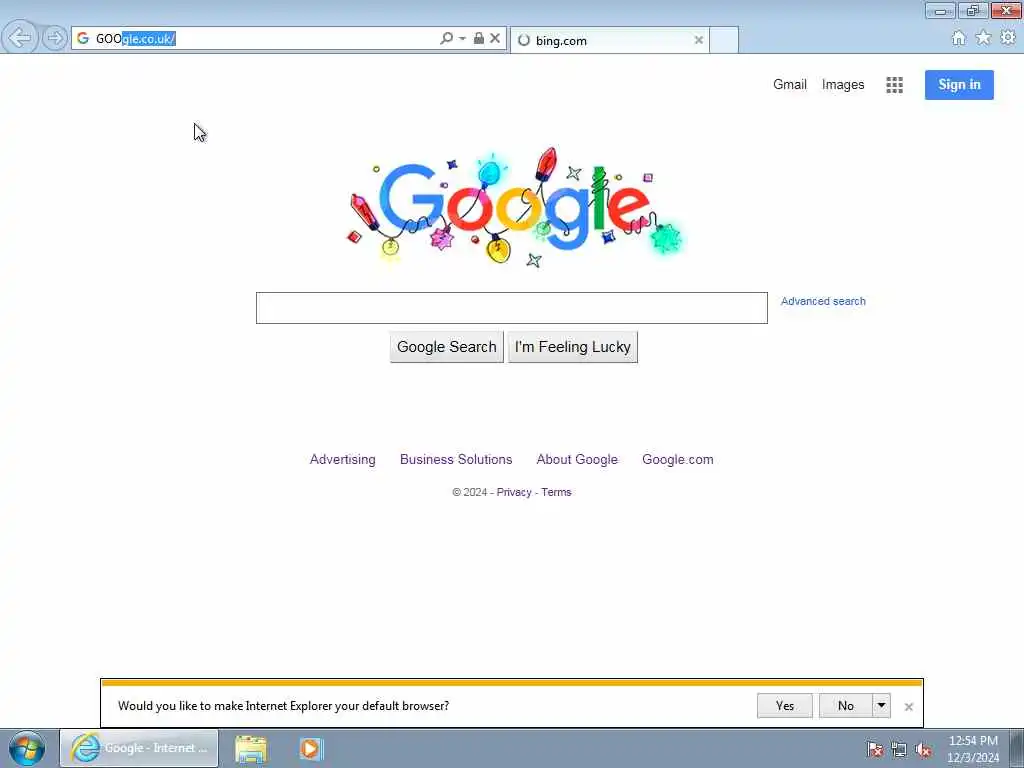
Task: Open the Action Center flag tray icon
Action: [x=874, y=749]
